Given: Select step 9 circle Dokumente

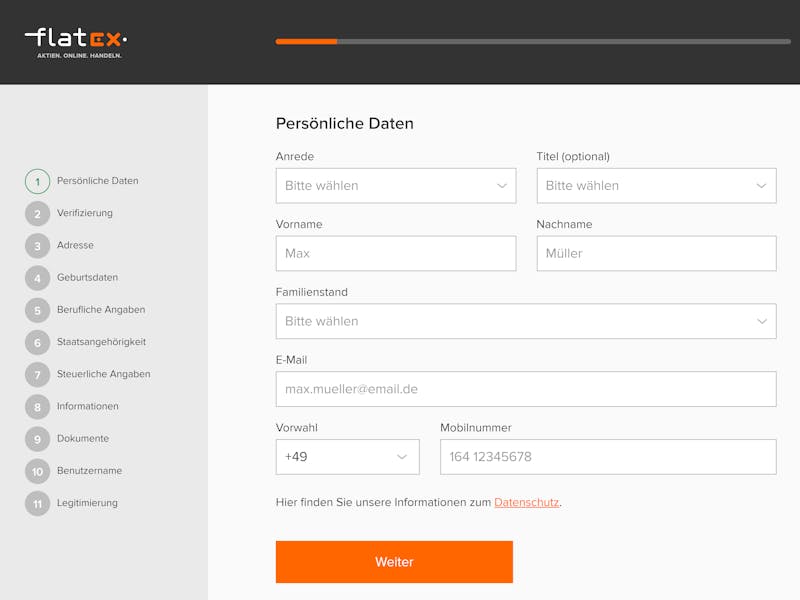Looking at the screenshot, I should point(37,439).
